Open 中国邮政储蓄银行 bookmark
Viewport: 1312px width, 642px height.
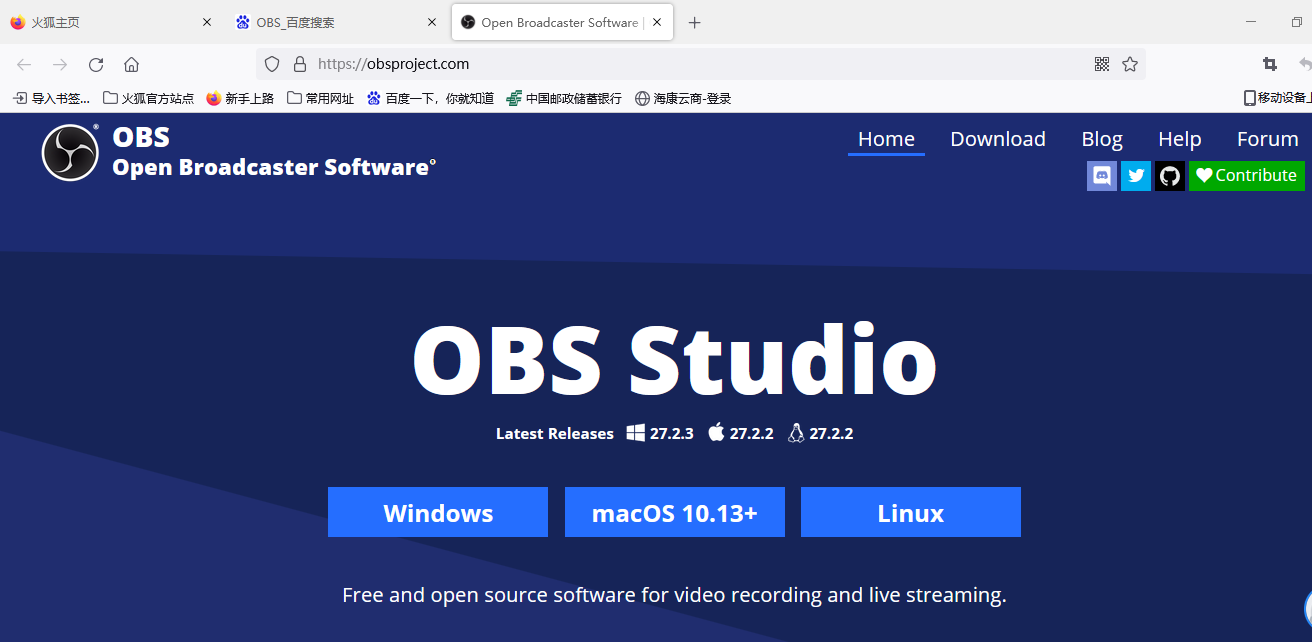(564, 98)
